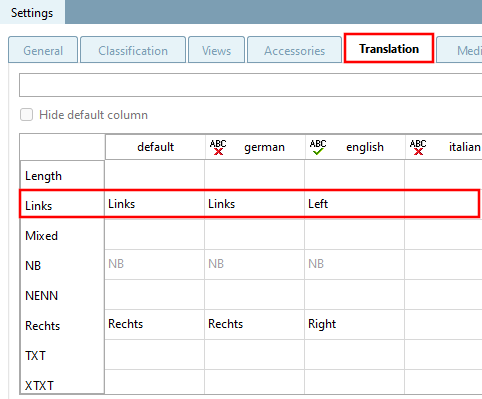Screen dimensions: 482x399
Task: Click the german cell containing Rechts
Action: (x=254, y=324)
